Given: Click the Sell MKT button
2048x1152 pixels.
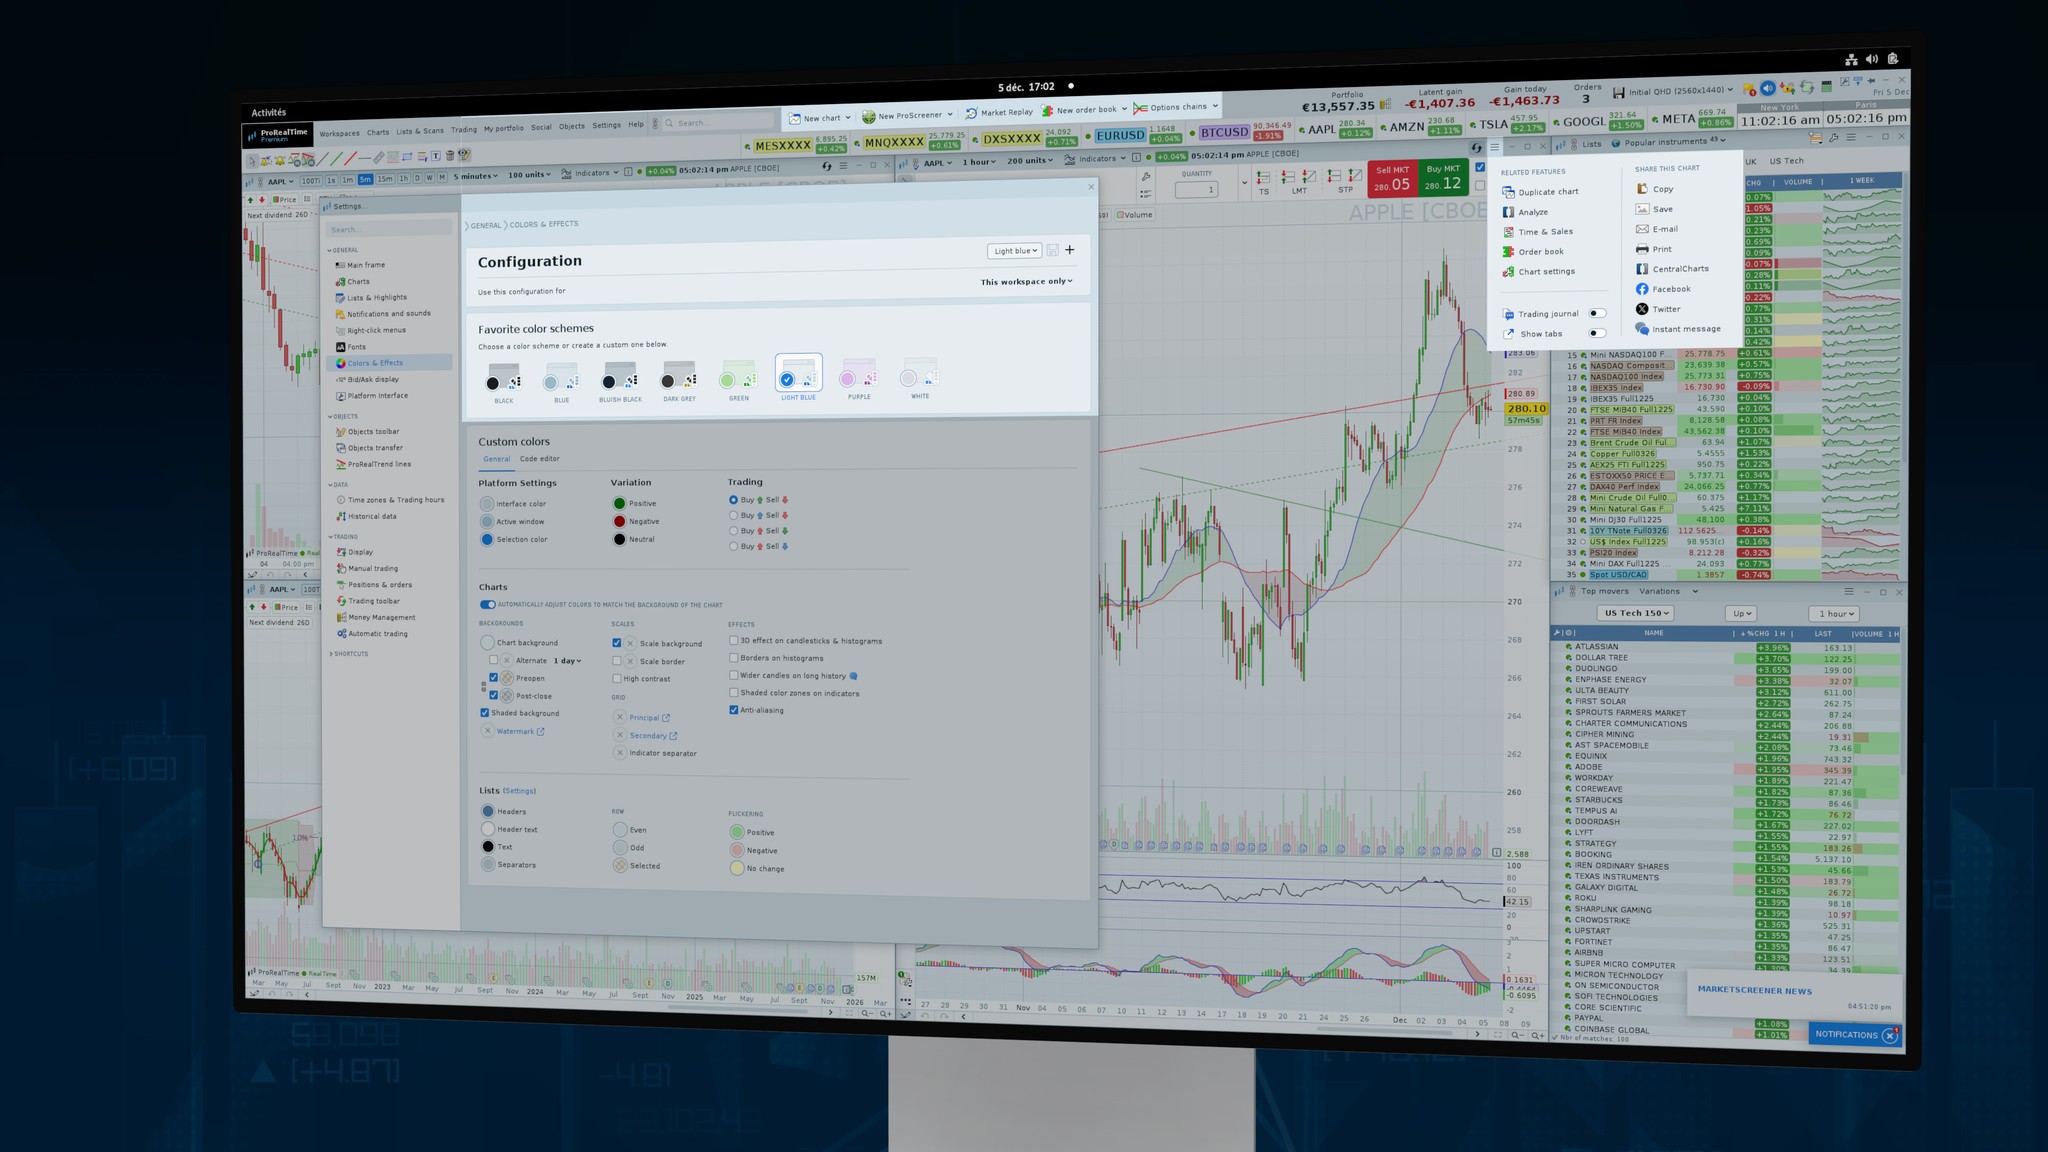Looking at the screenshot, I should tap(1392, 179).
